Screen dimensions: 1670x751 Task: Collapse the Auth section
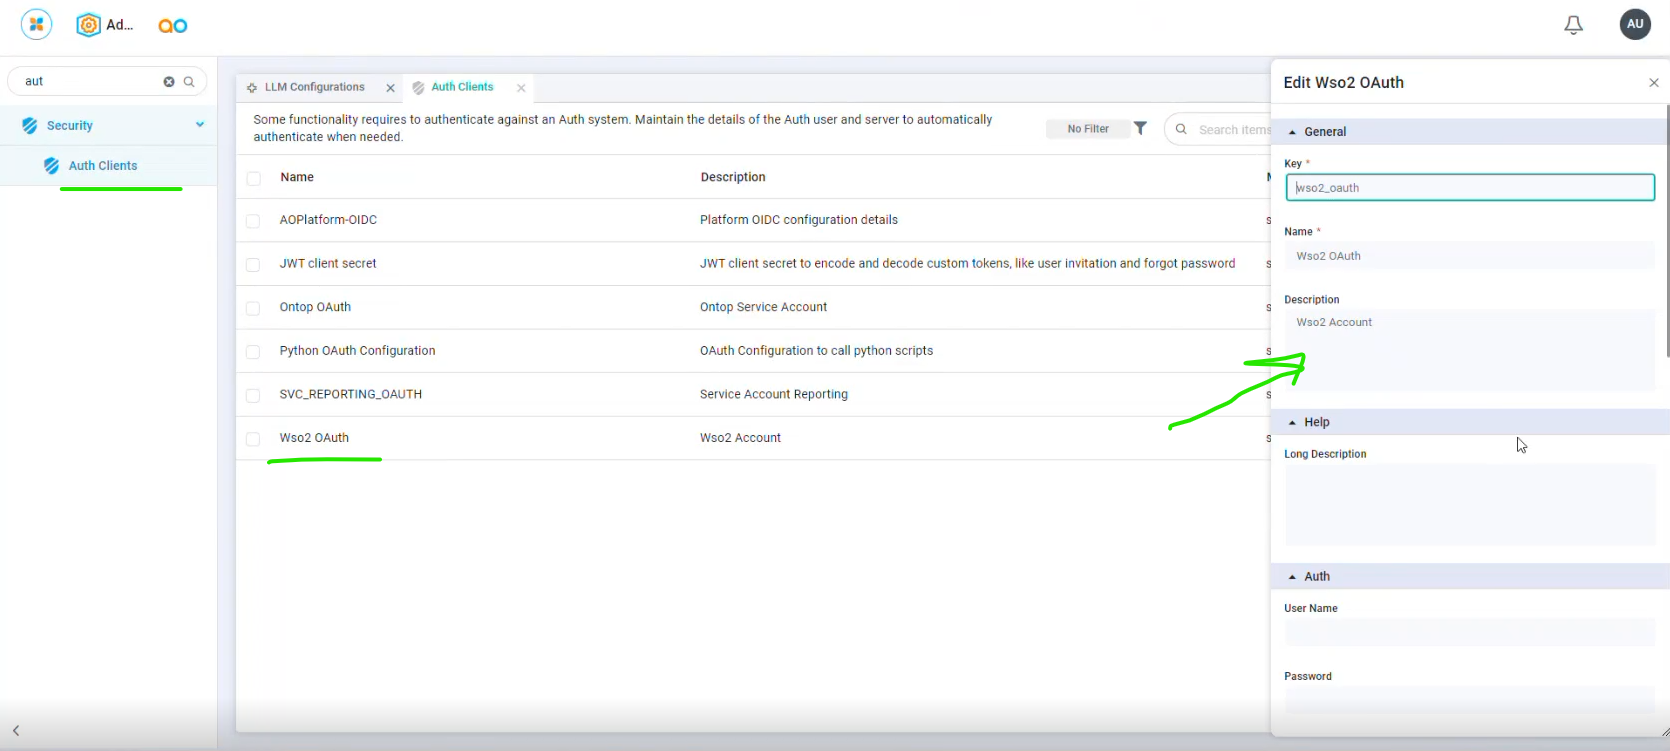1292,577
